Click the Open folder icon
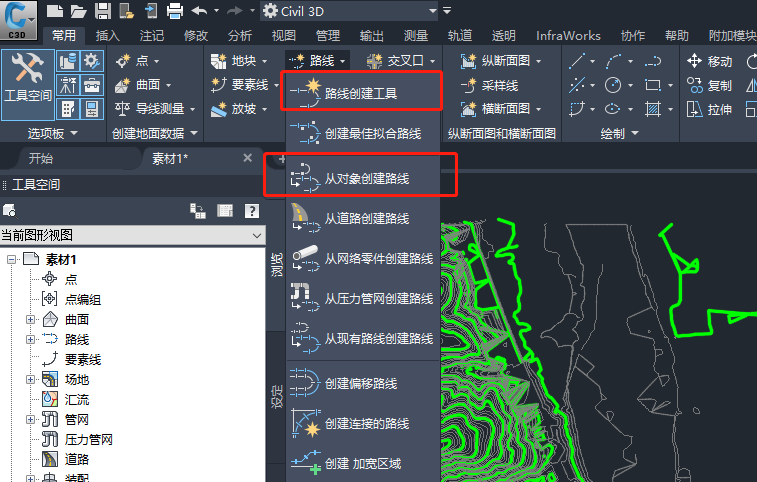Image resolution: width=757 pixels, height=482 pixels. [x=78, y=11]
